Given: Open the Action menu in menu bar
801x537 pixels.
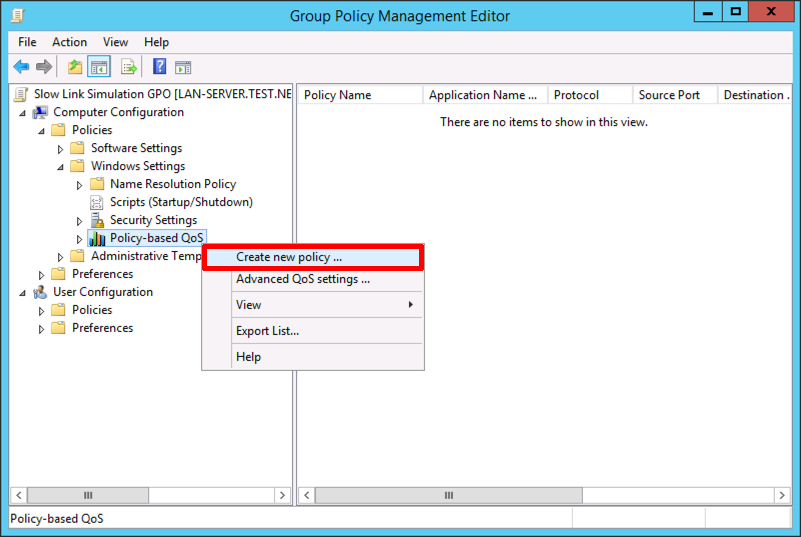Looking at the screenshot, I should coord(69,42).
